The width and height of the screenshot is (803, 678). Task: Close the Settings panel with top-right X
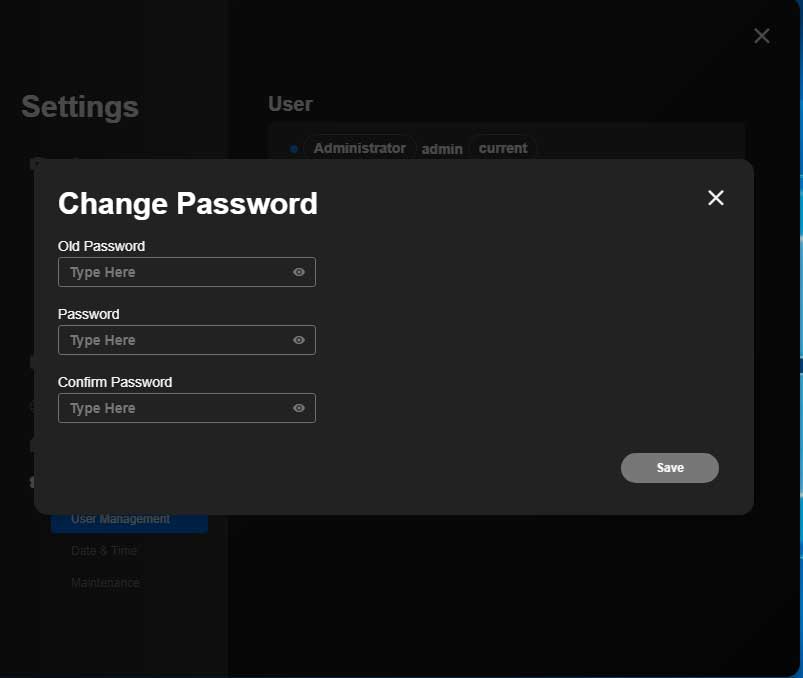(761, 36)
